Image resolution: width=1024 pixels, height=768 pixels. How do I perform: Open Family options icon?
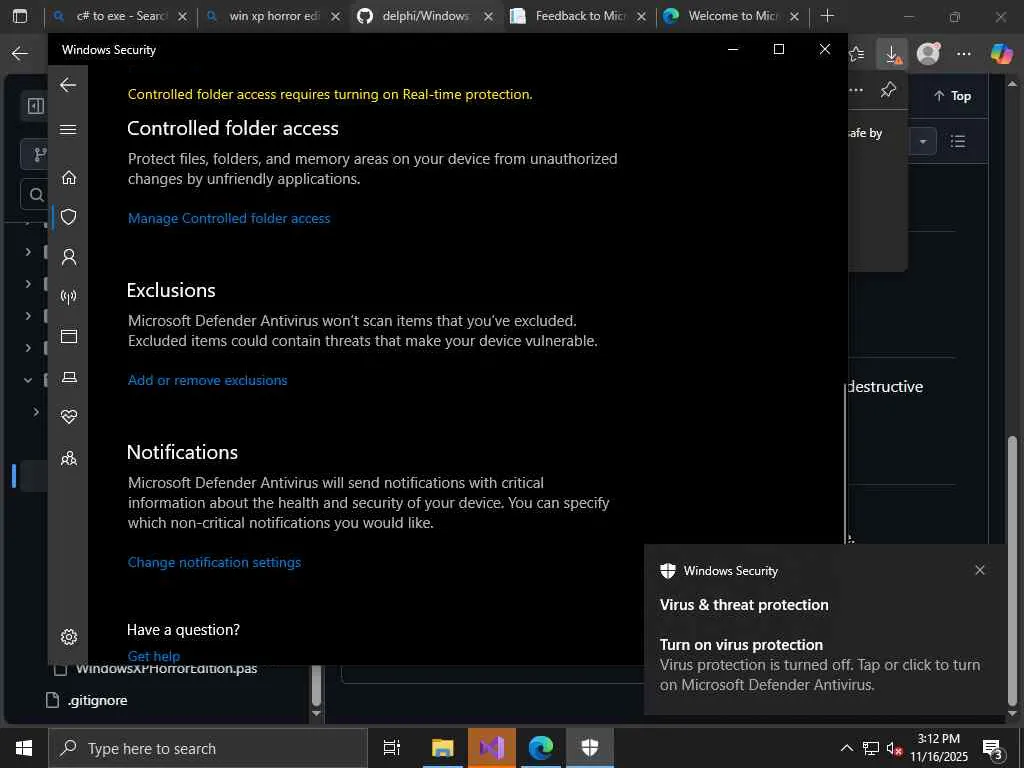pyautogui.click(x=69, y=458)
